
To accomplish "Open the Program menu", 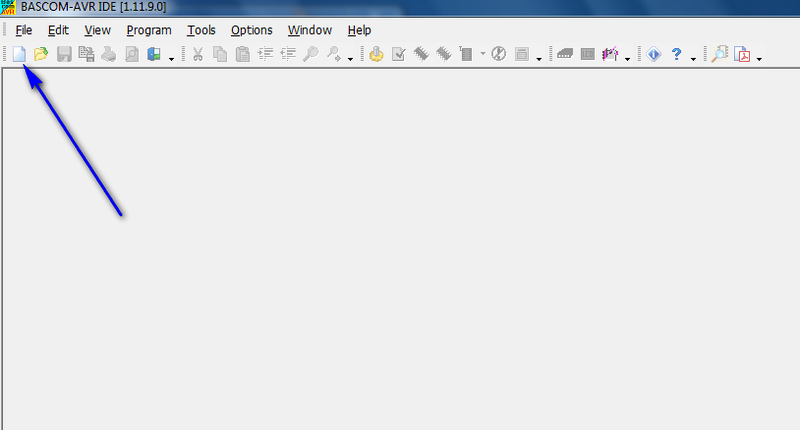I will [x=149, y=30].
